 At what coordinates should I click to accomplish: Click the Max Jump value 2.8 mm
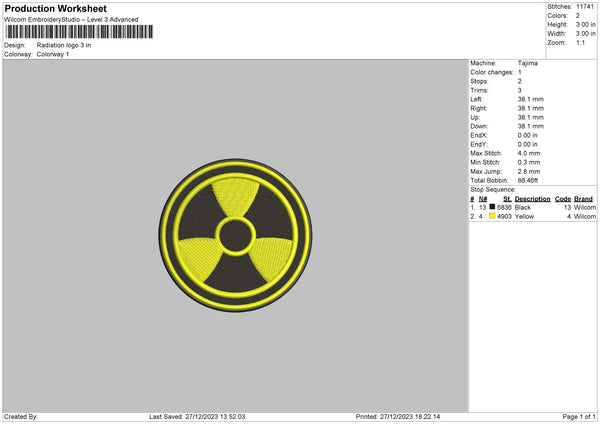click(529, 171)
